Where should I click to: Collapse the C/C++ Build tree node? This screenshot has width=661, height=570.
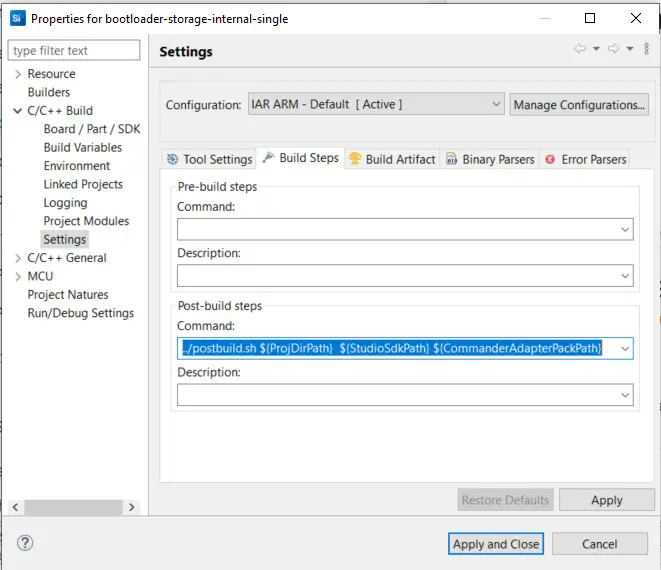click(18, 111)
